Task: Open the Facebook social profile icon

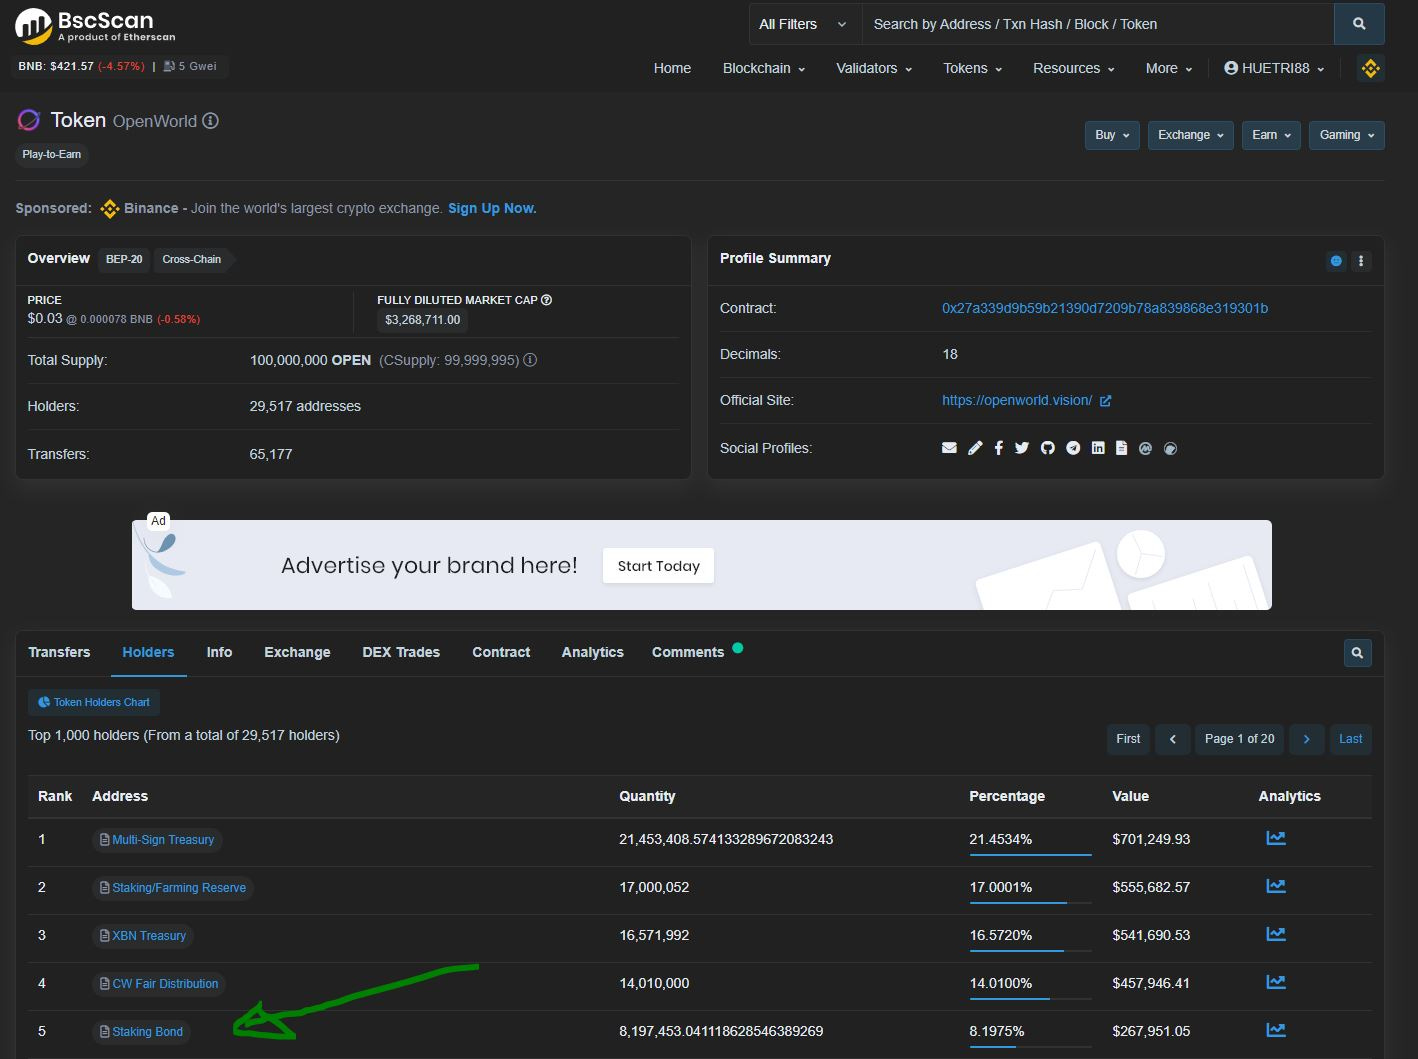Action: (x=998, y=448)
